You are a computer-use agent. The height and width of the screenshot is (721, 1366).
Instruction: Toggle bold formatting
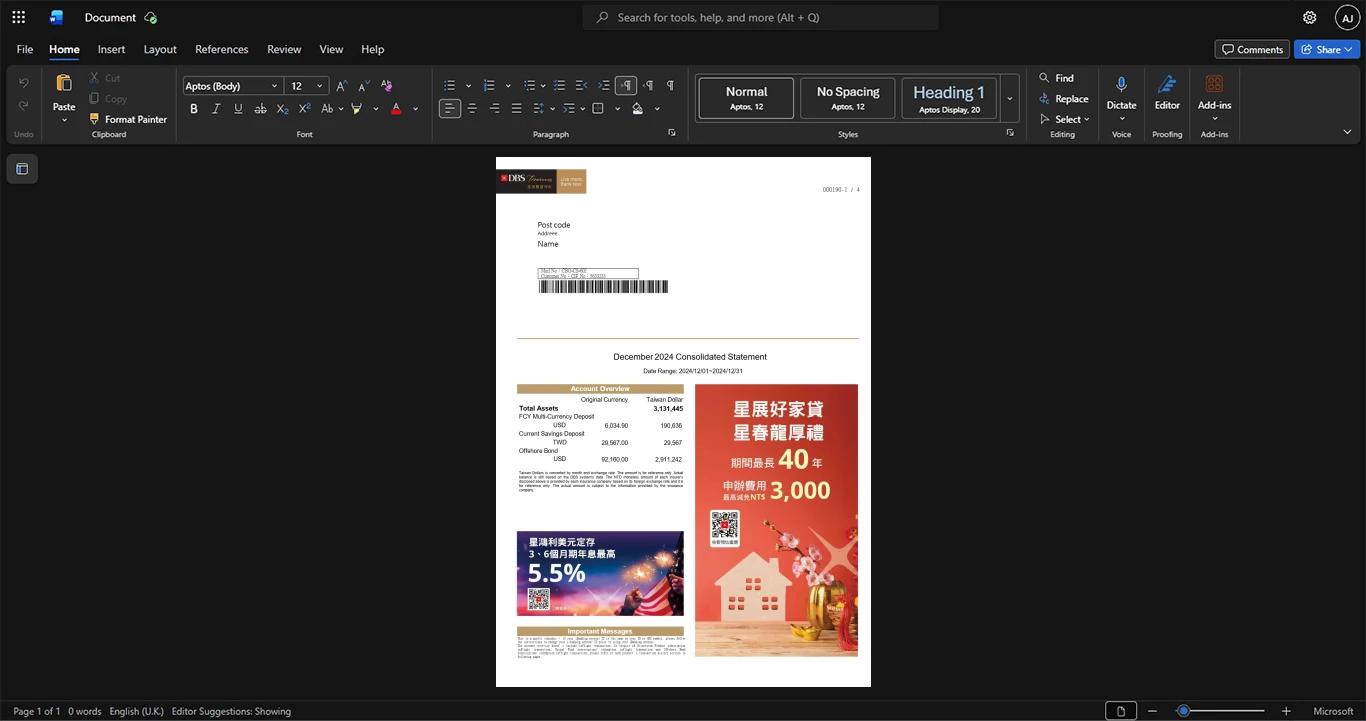194,108
